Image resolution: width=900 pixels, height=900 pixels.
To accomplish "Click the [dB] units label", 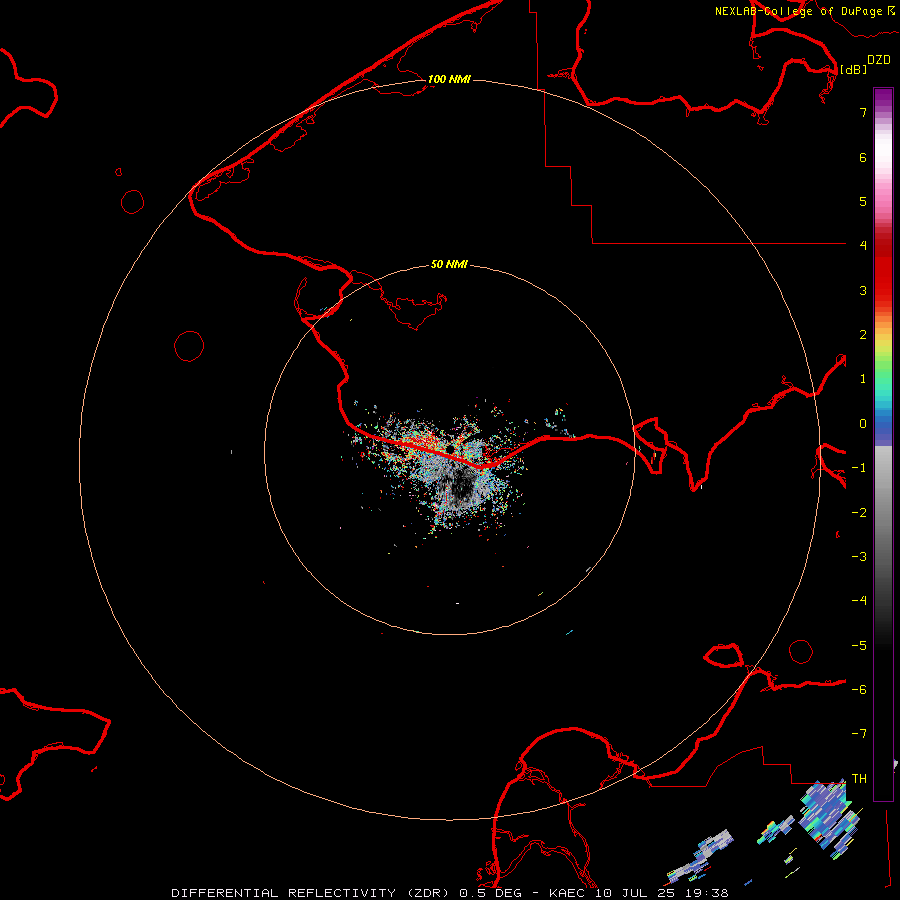I will [x=854, y=69].
